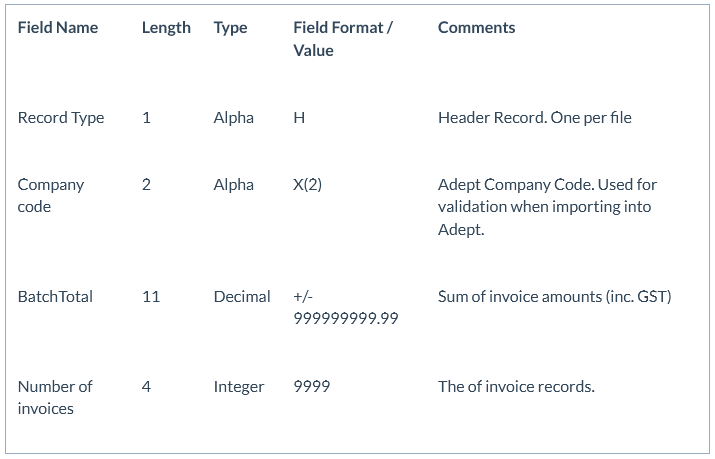Select the Record Type field name cell
This screenshot has width=715, height=459.
pos(61,118)
